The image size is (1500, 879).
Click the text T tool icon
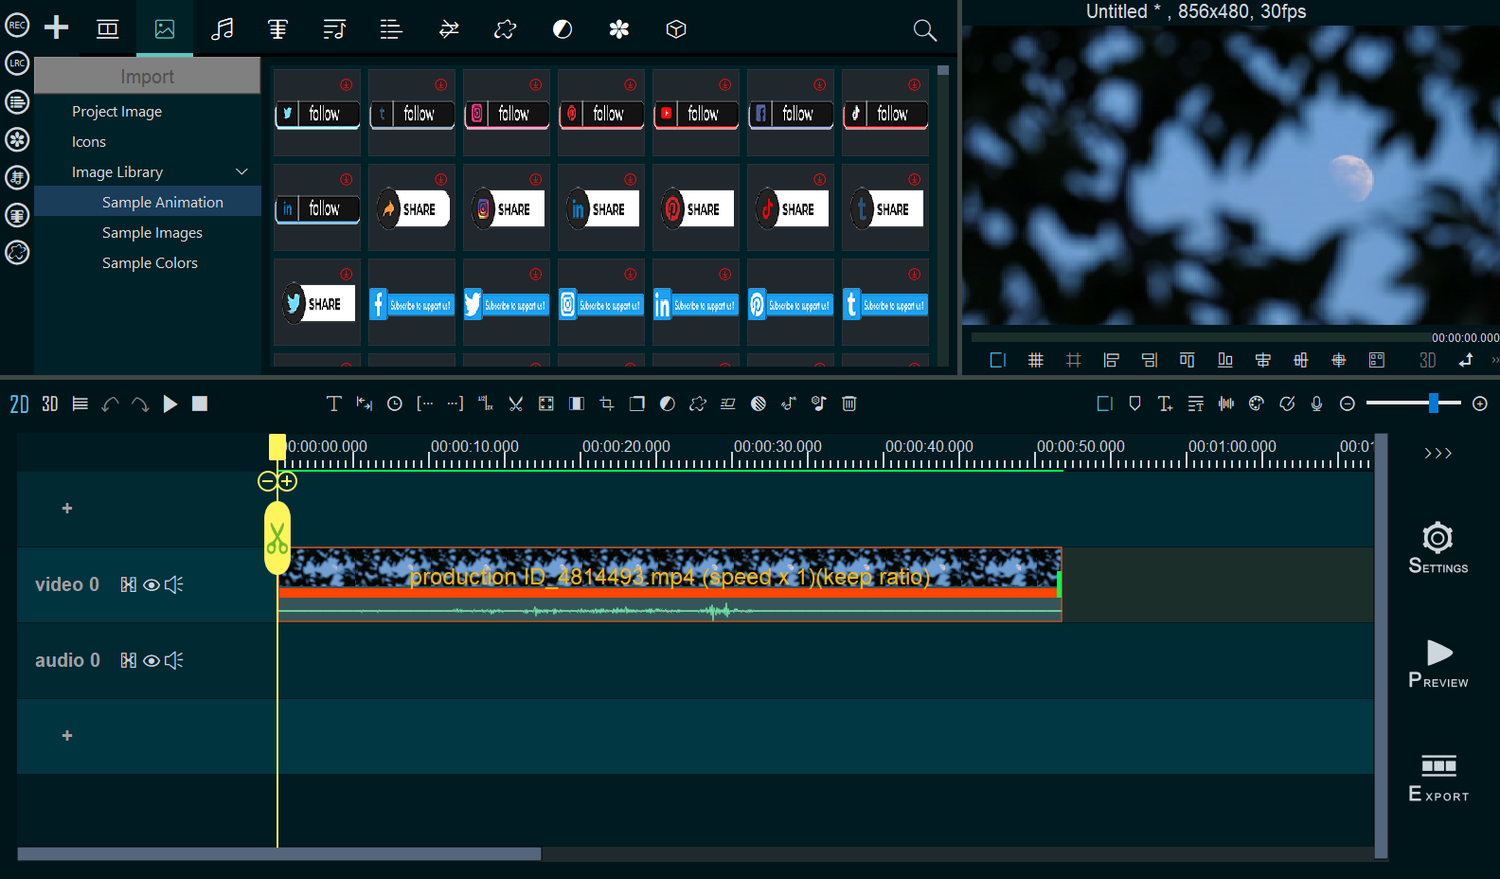[334, 404]
